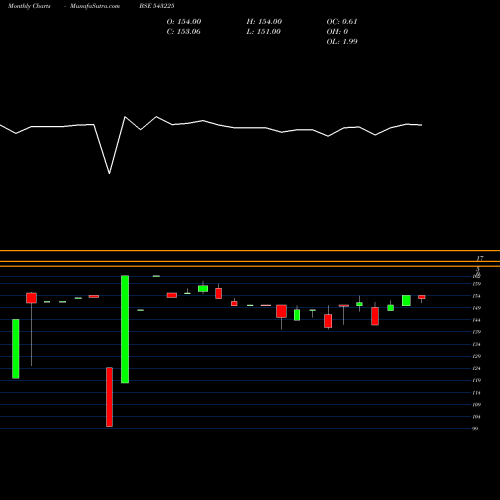Click the 139 price axis label

(x=477, y=332)
